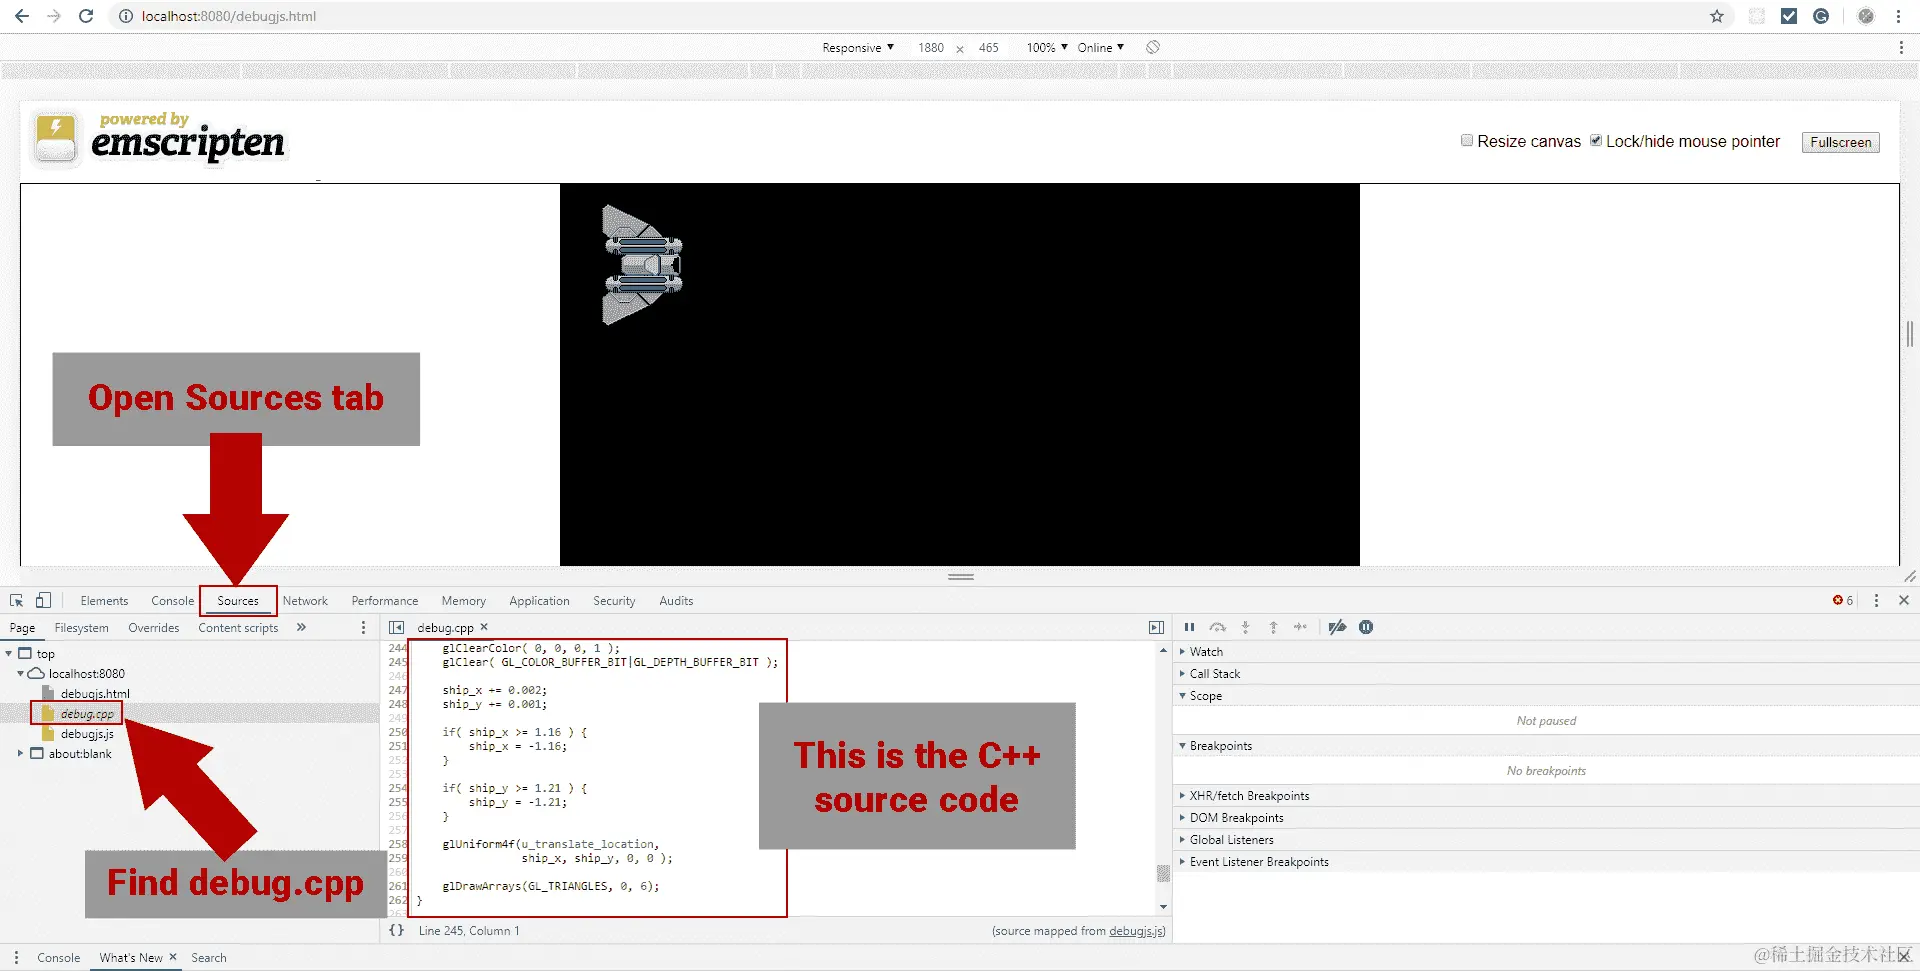Pause script execution in debugger
1920x971 pixels.
pos(1189,627)
